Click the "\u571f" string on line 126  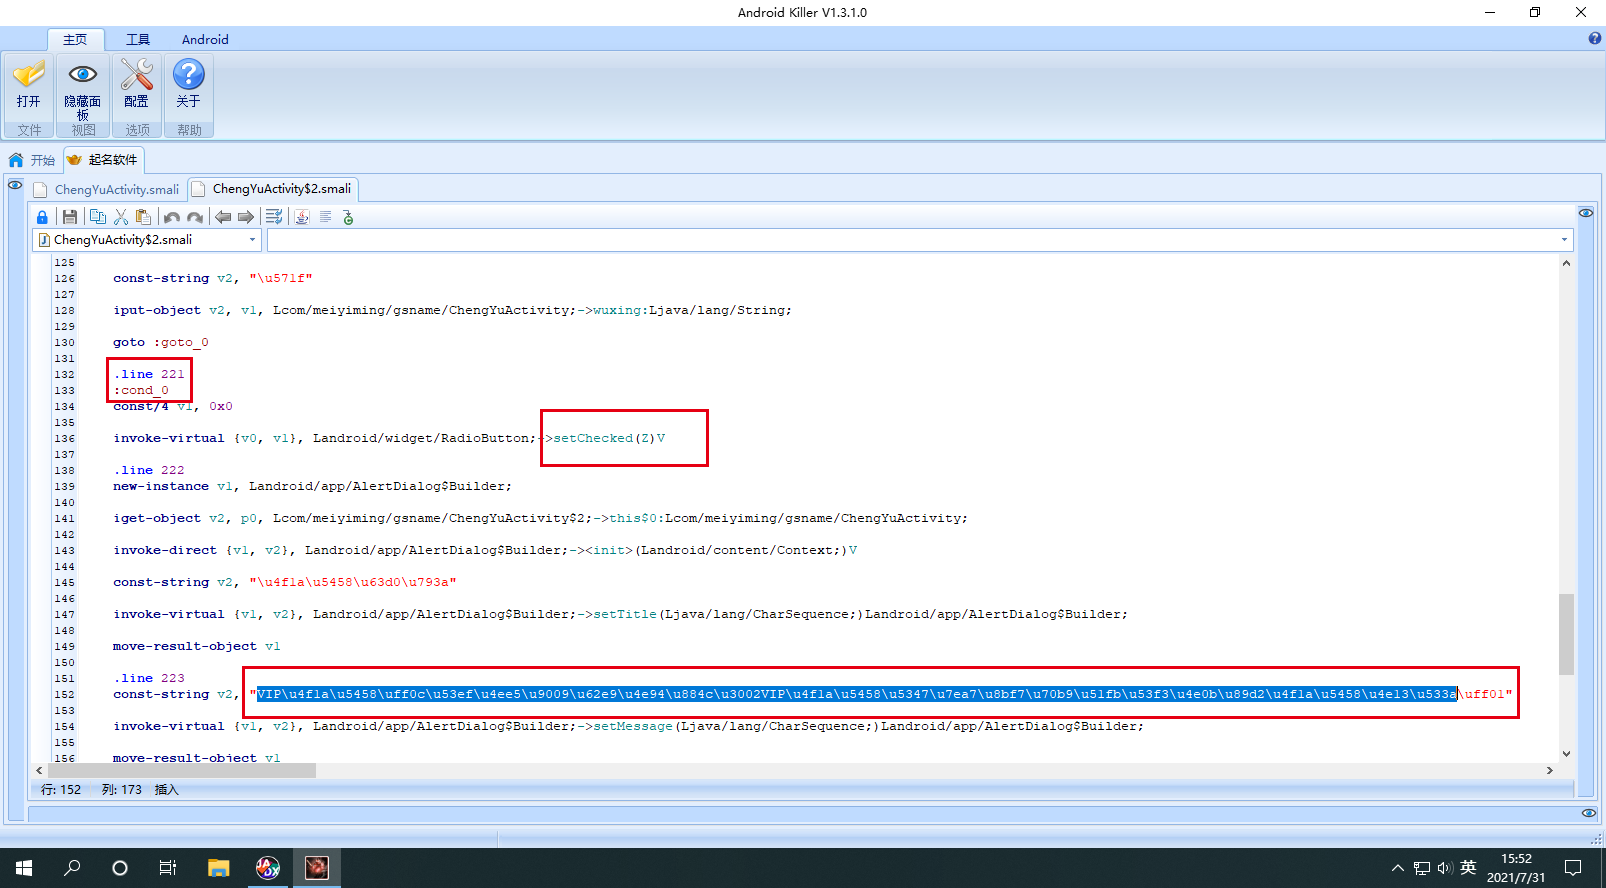[281, 278]
